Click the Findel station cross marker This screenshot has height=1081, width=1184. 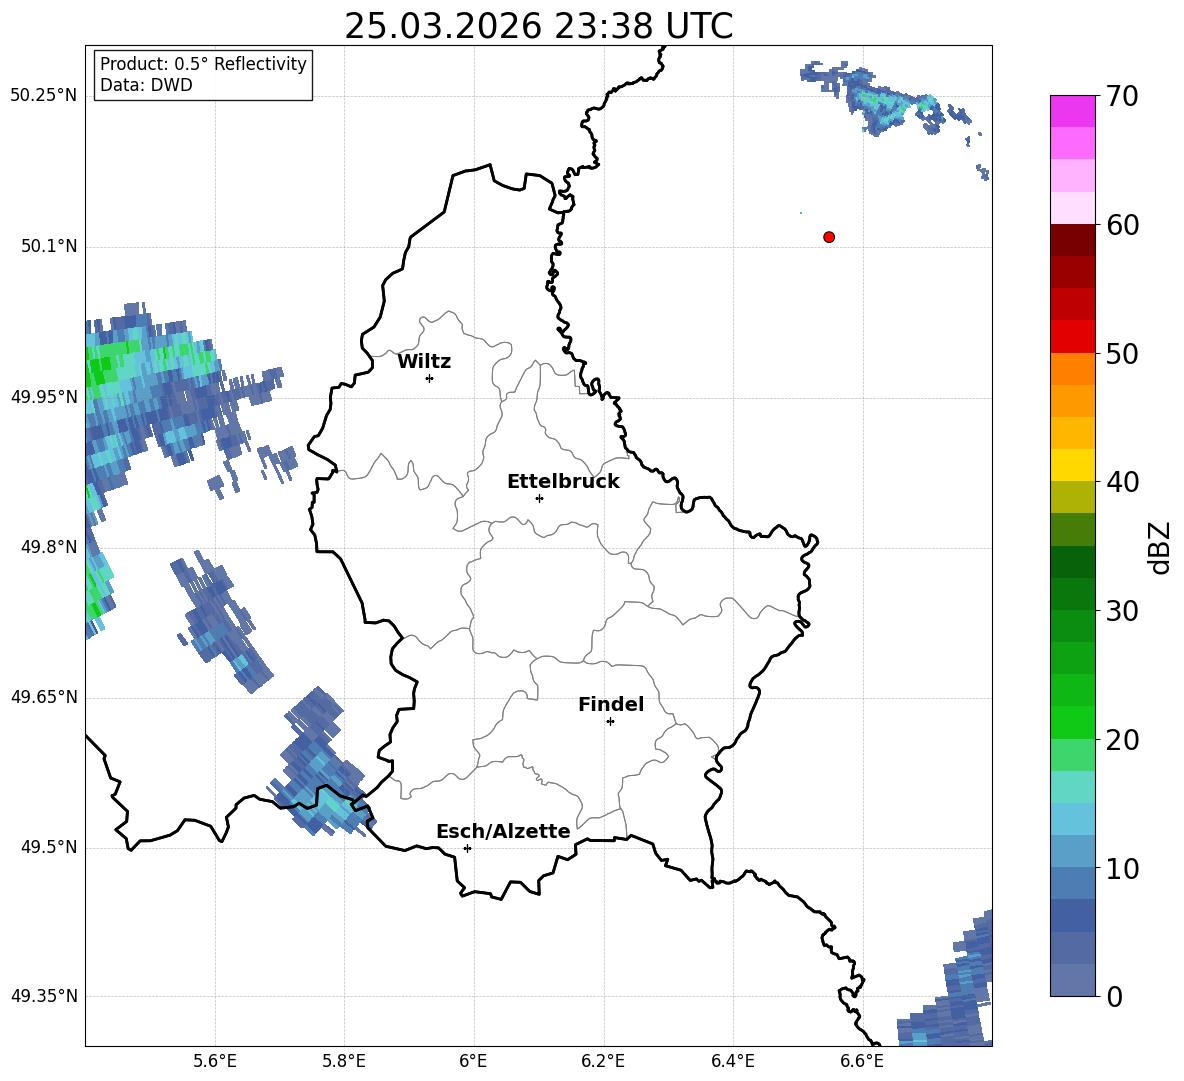[x=610, y=722]
